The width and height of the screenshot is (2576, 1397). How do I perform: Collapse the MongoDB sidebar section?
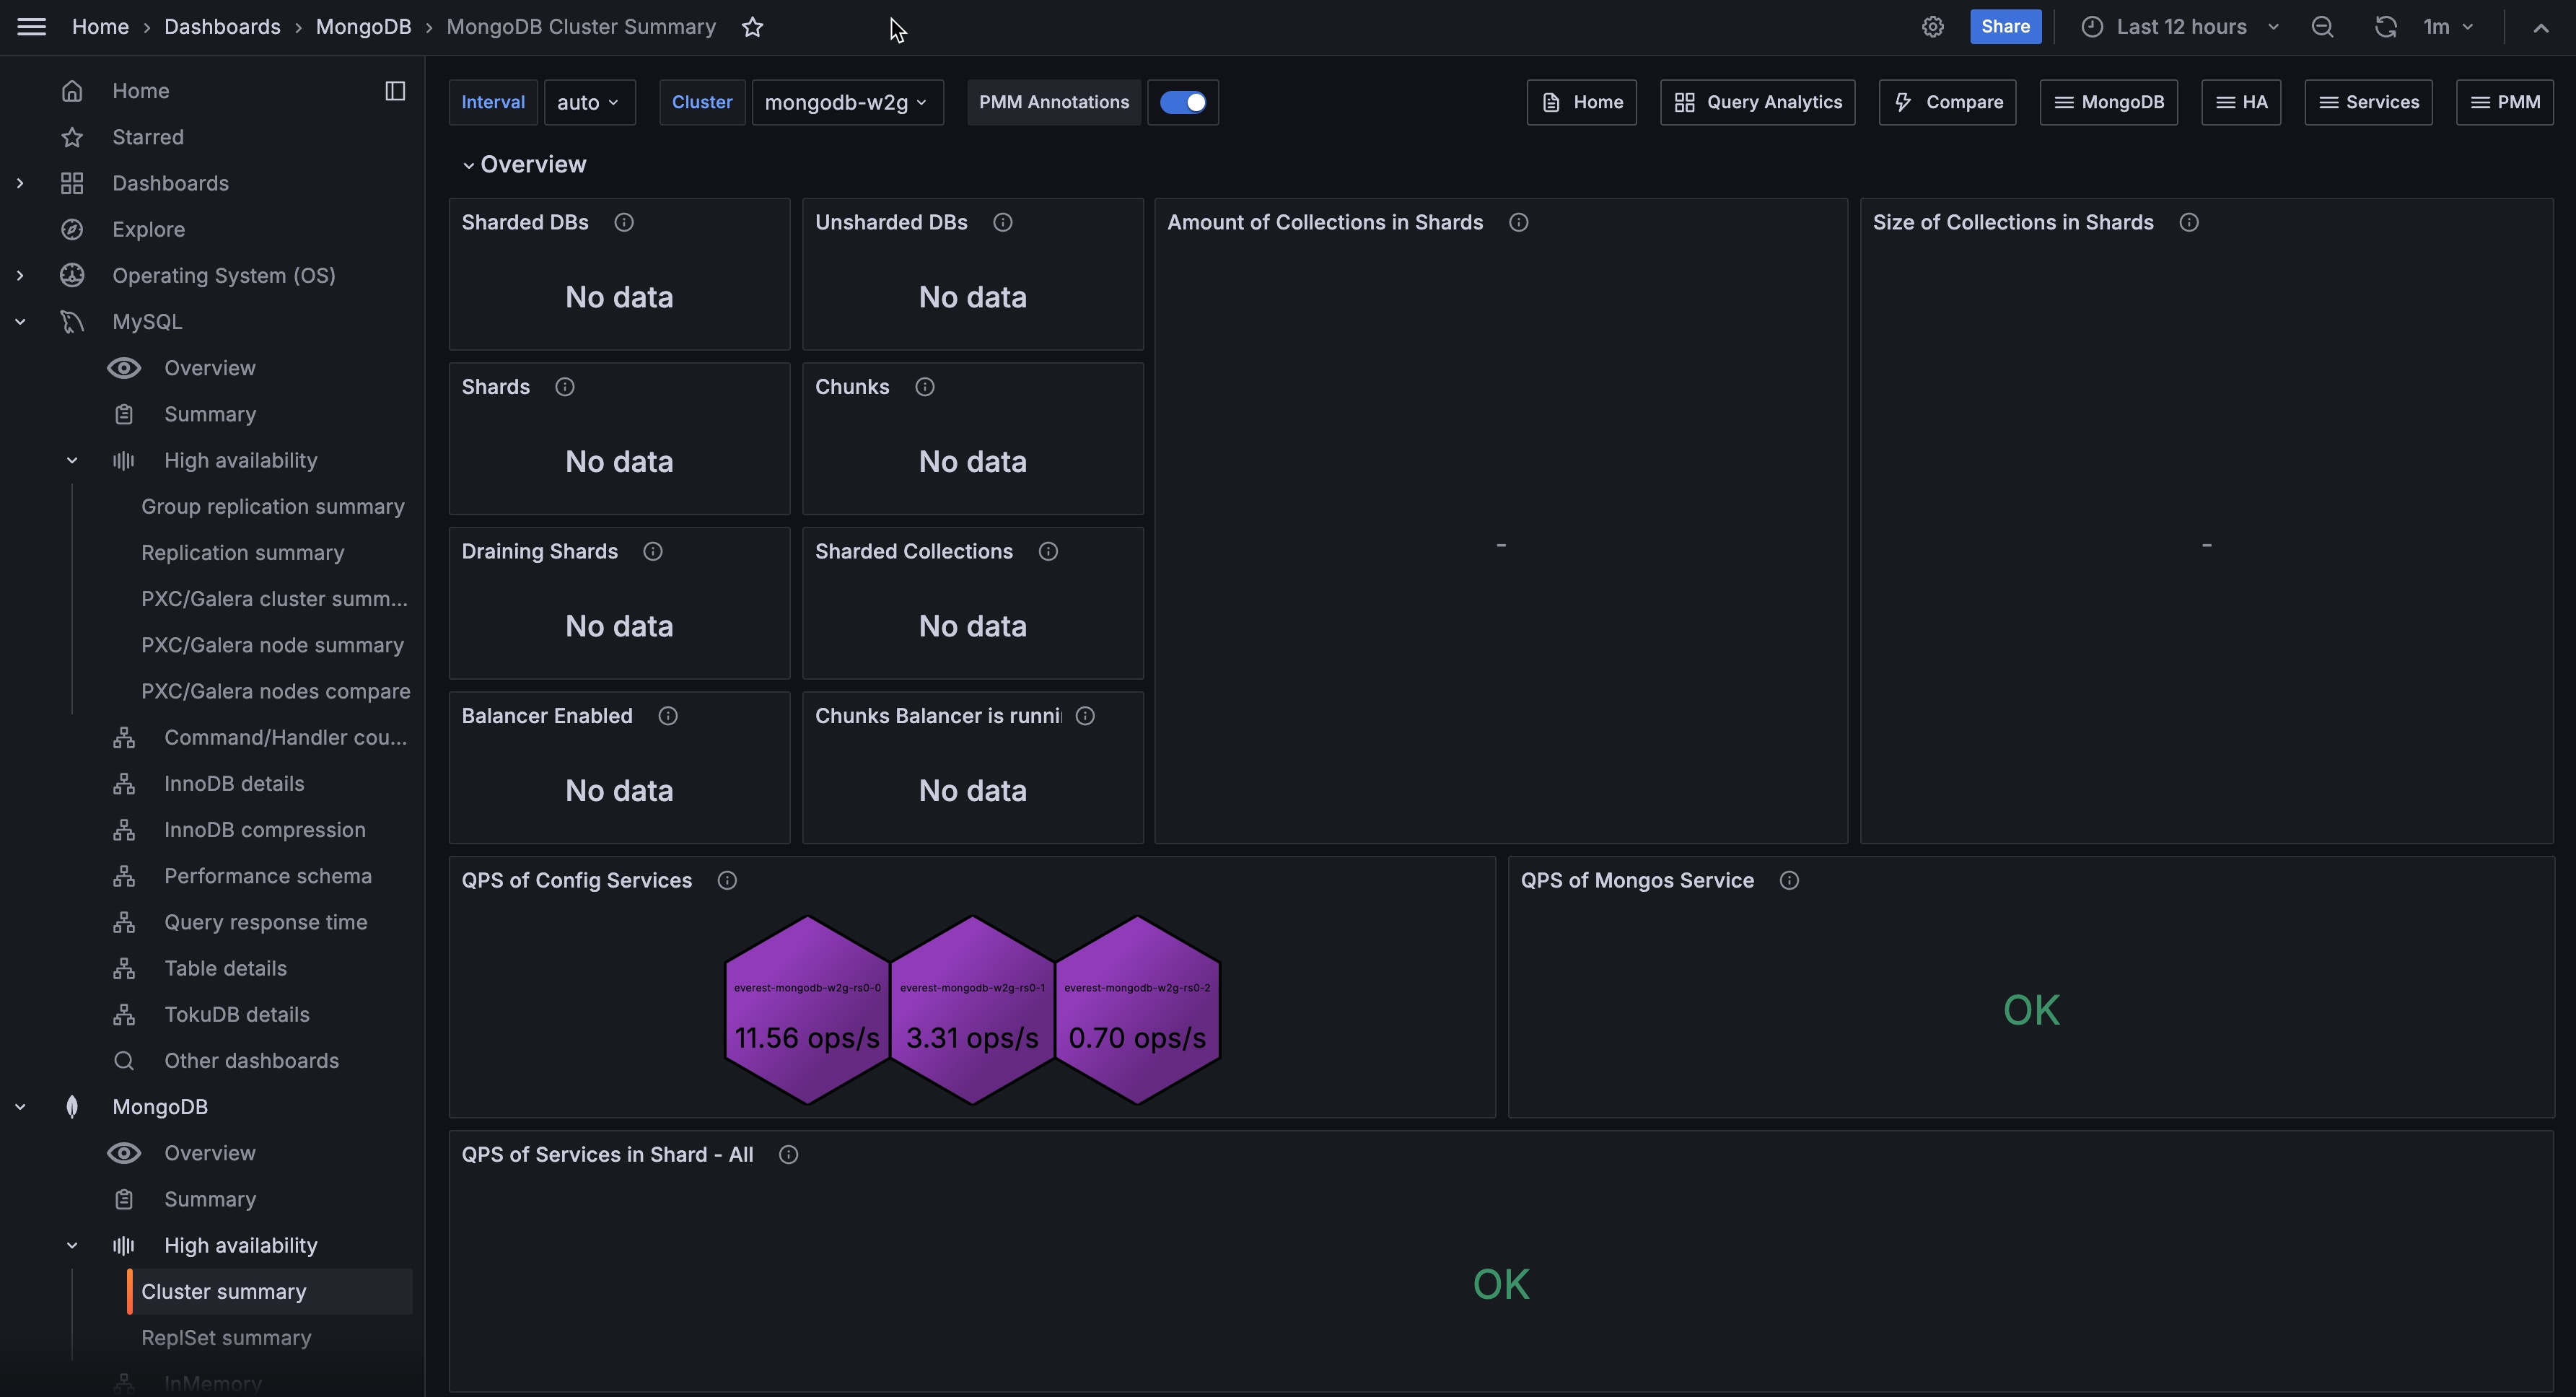(x=20, y=1107)
